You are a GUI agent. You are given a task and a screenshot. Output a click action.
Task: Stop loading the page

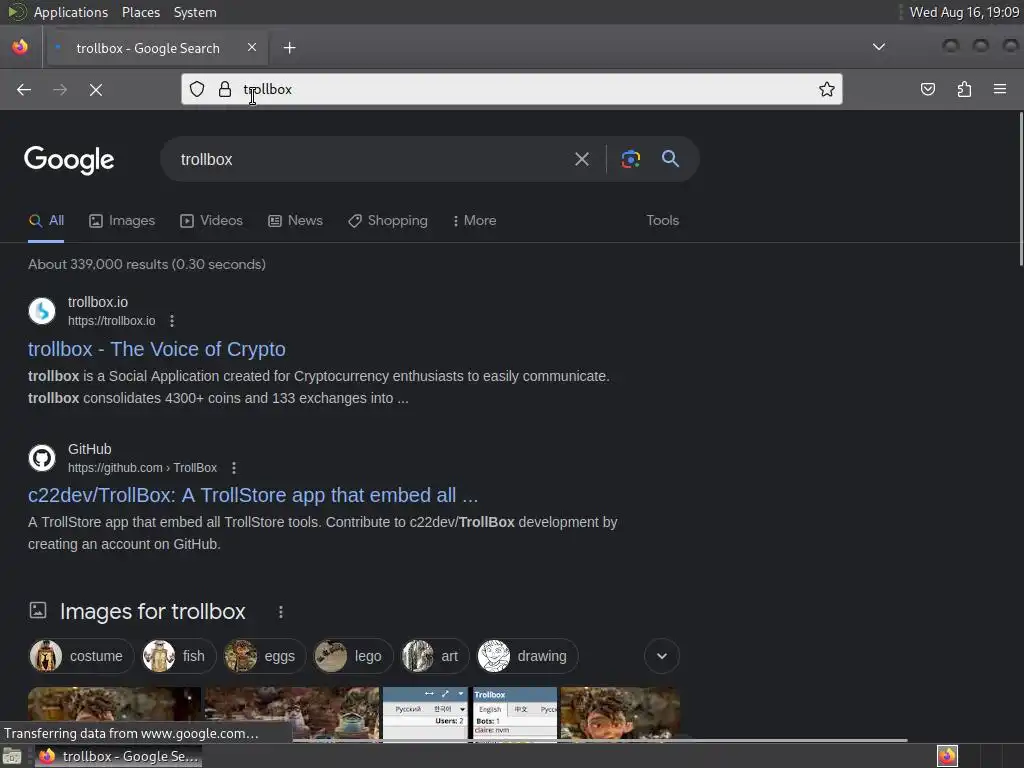96,89
